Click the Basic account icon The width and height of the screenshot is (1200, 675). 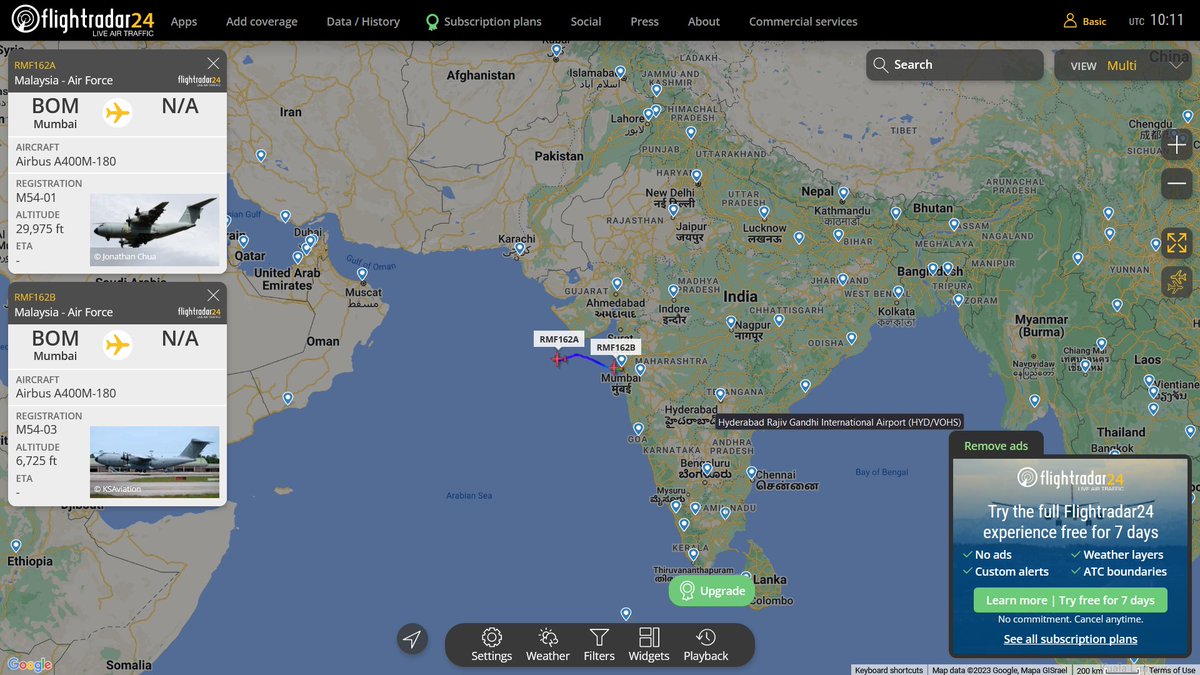tap(1085, 21)
